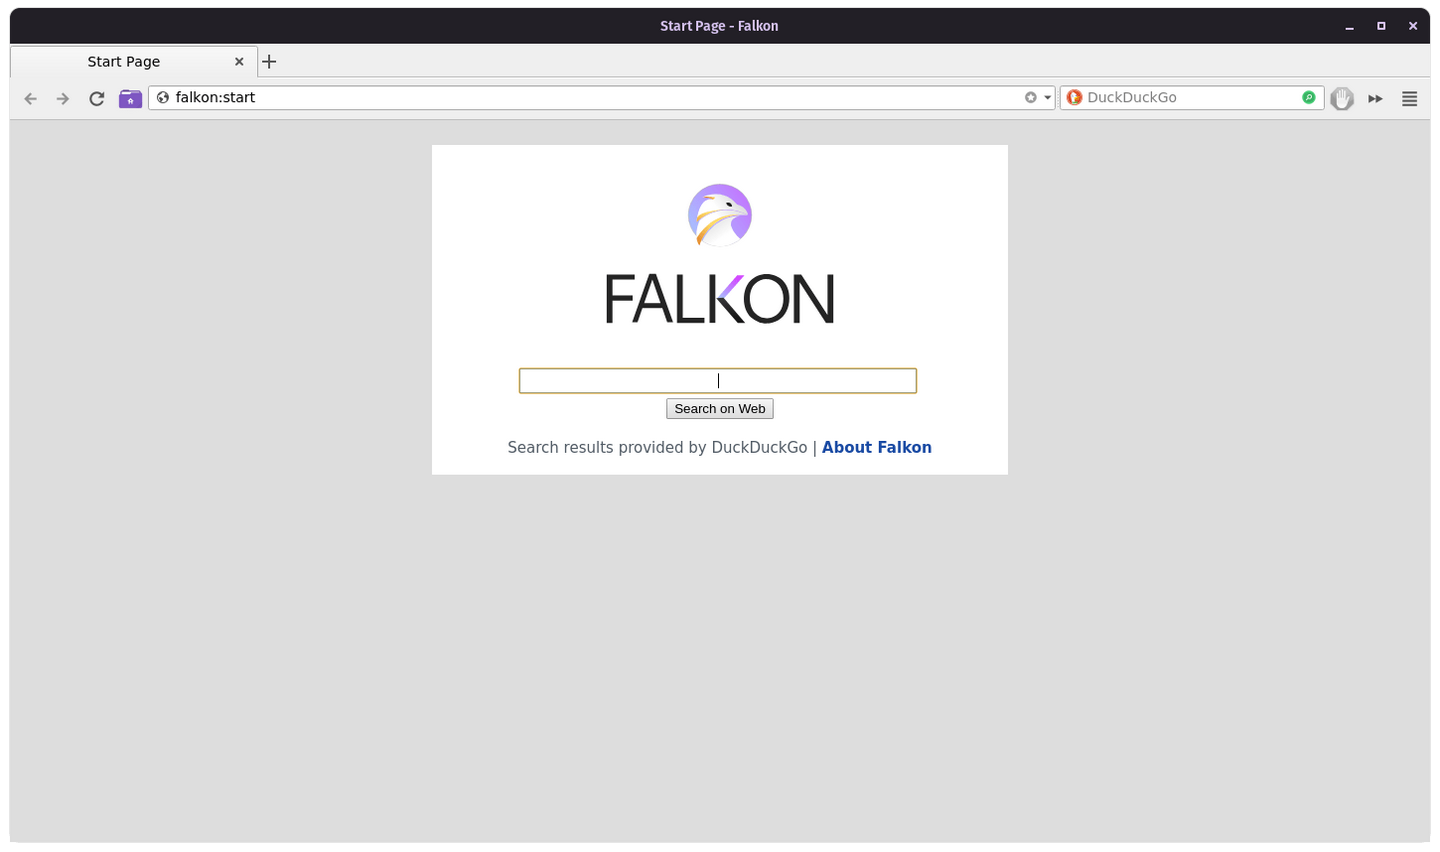Open the DuckDuckGo search engine selector
This screenshot has height=852, width=1440.
pos(1074,97)
